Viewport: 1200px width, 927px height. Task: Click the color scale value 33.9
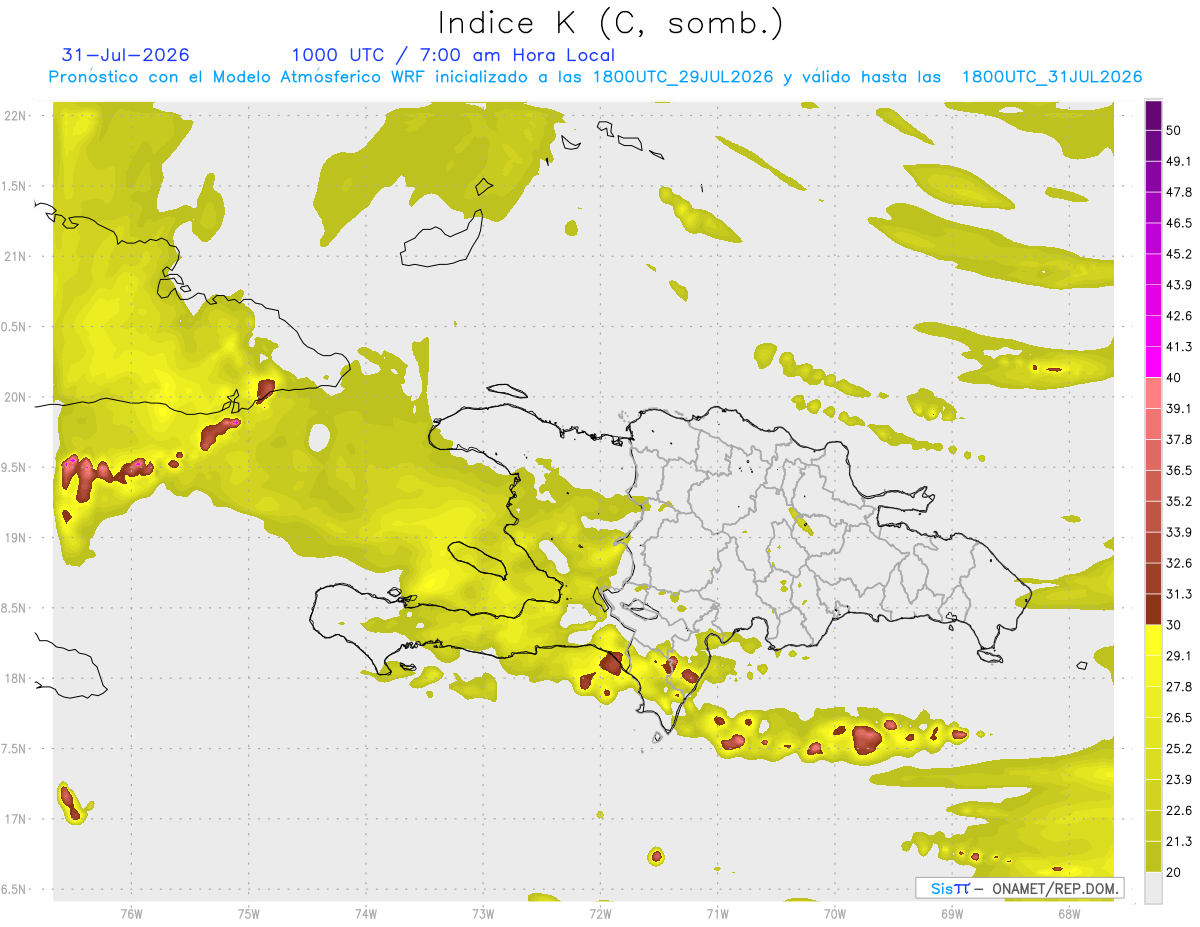(x=1179, y=532)
